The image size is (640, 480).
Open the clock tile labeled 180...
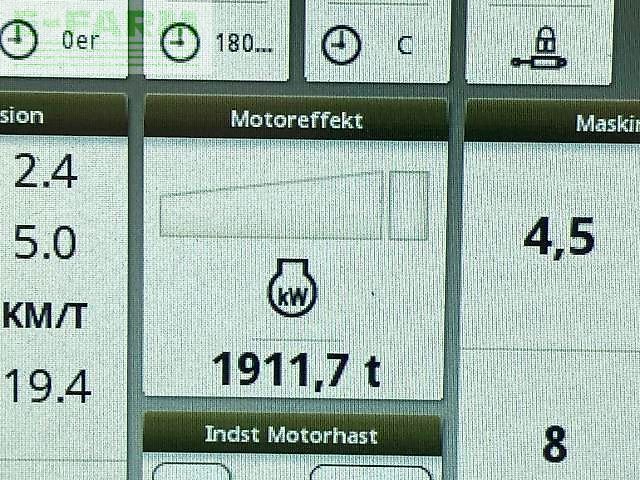[x=216, y=39]
